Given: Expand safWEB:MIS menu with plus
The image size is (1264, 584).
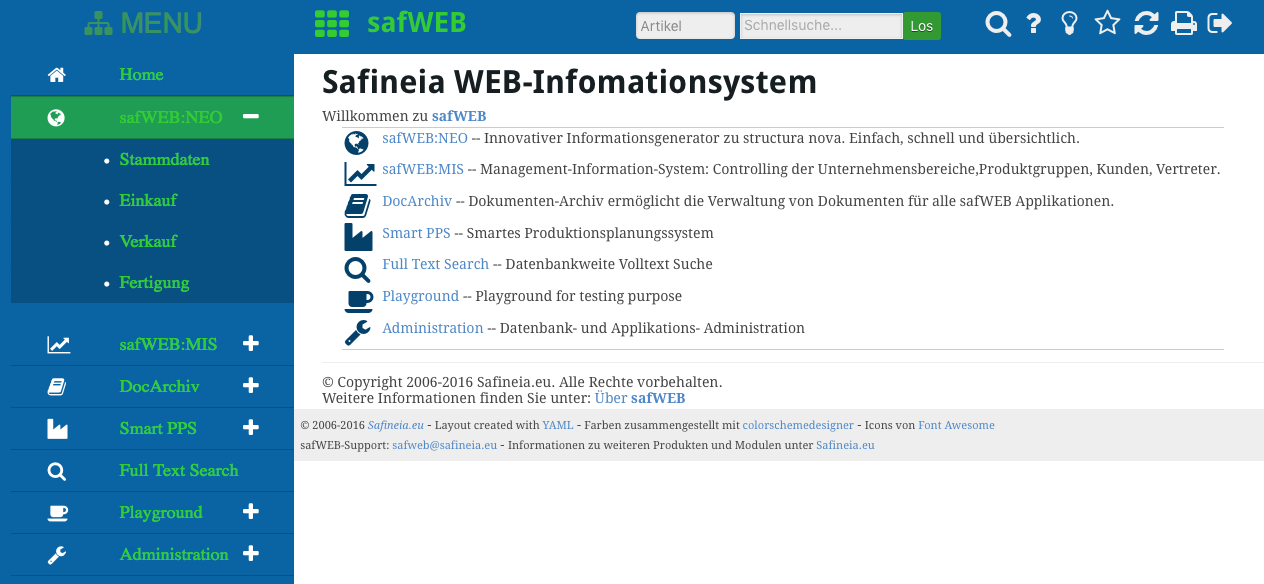Looking at the screenshot, I should click(251, 344).
